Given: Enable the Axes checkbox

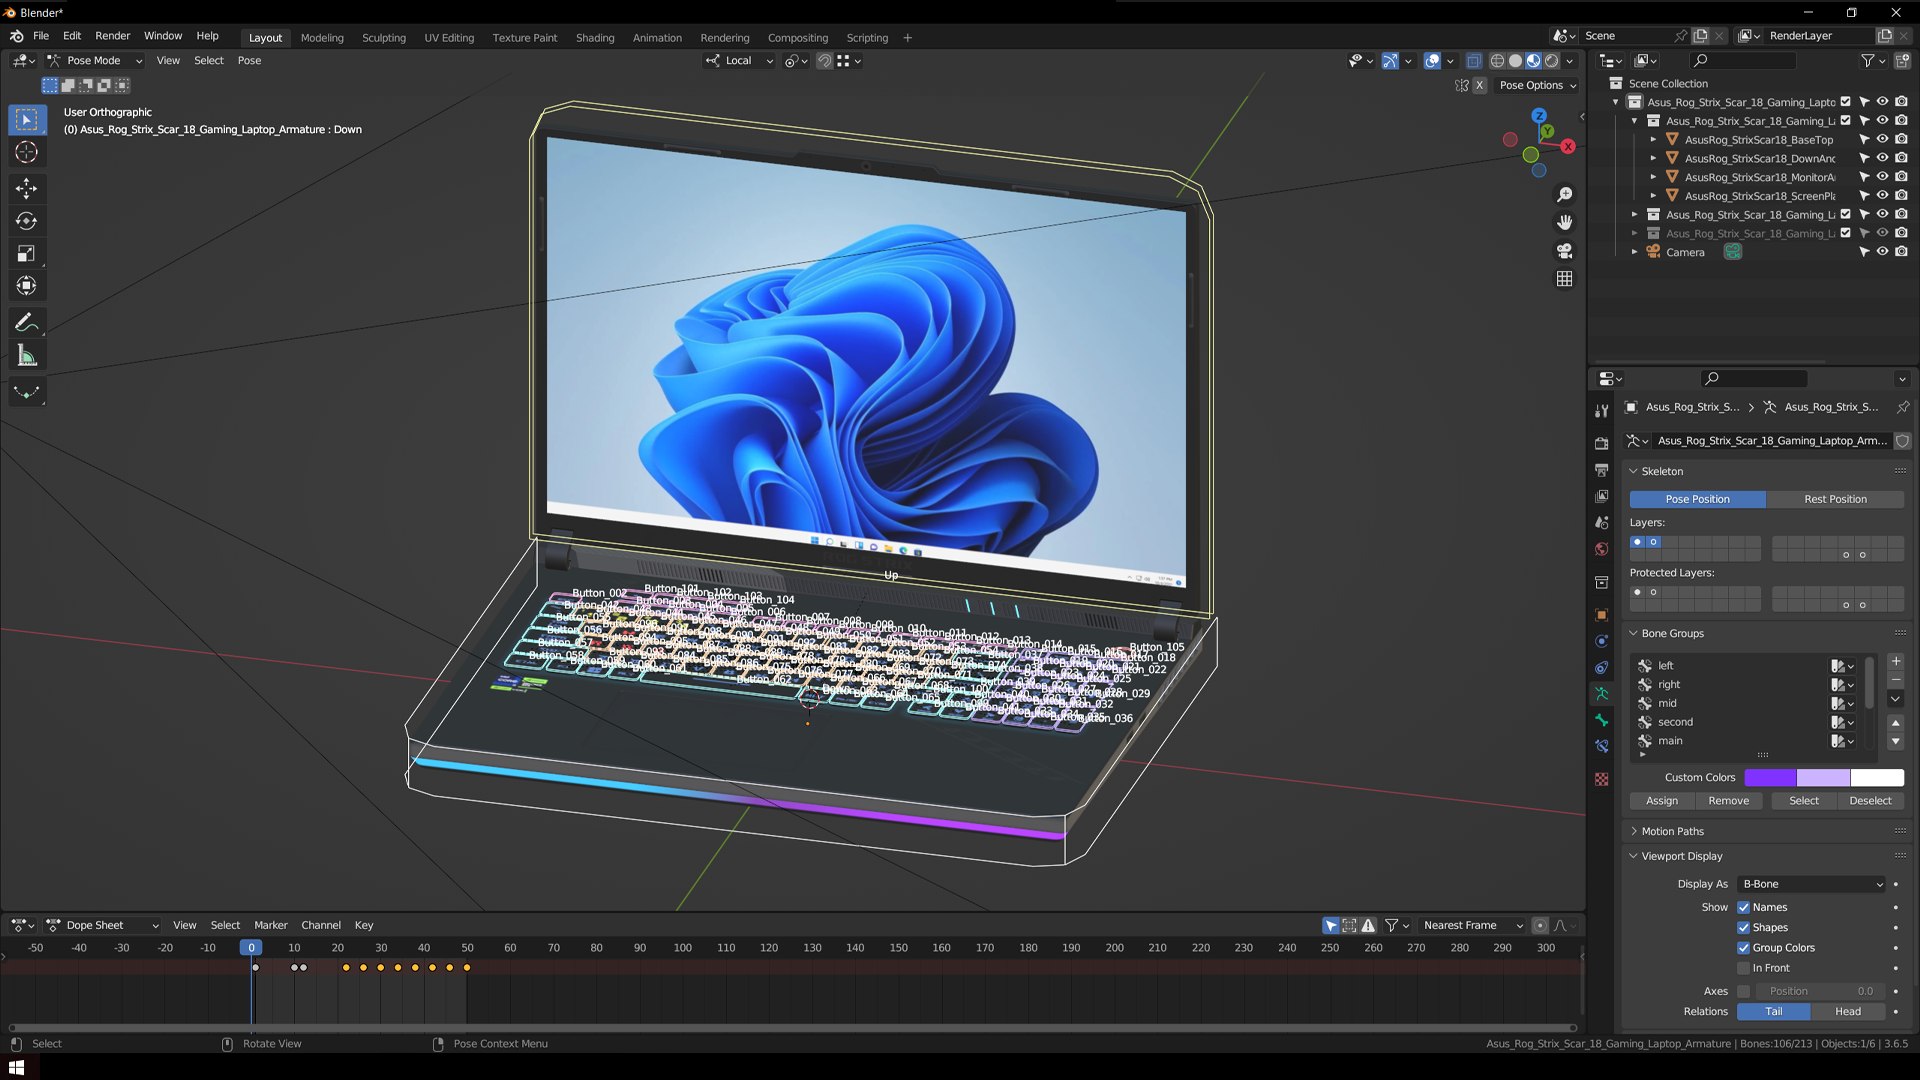Looking at the screenshot, I should (x=1743, y=992).
